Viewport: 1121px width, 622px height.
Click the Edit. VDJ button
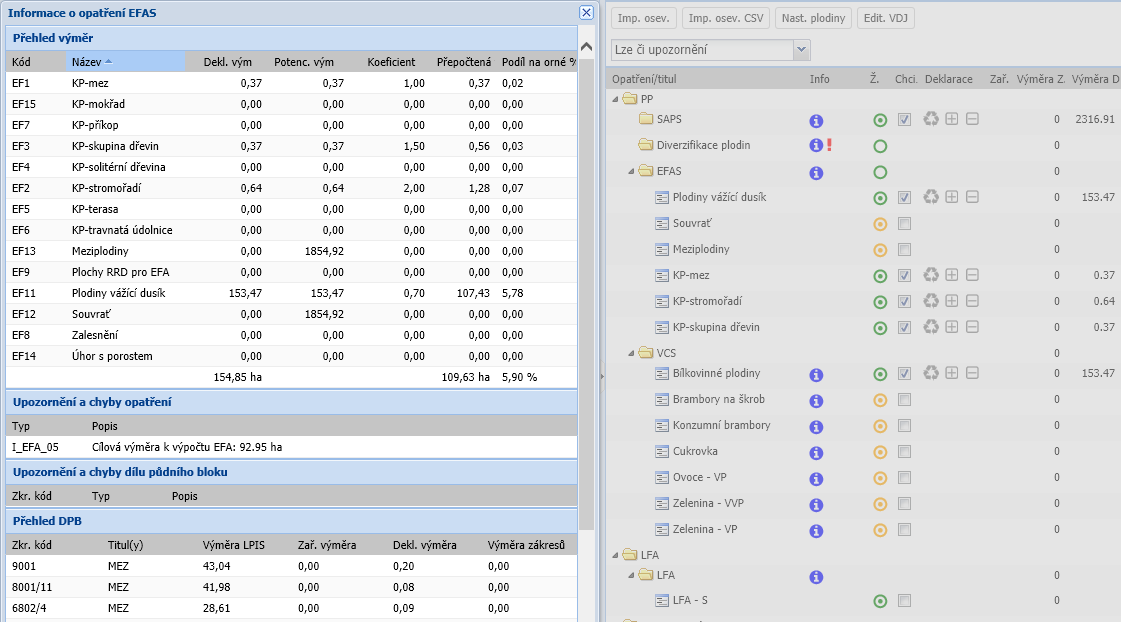(885, 18)
